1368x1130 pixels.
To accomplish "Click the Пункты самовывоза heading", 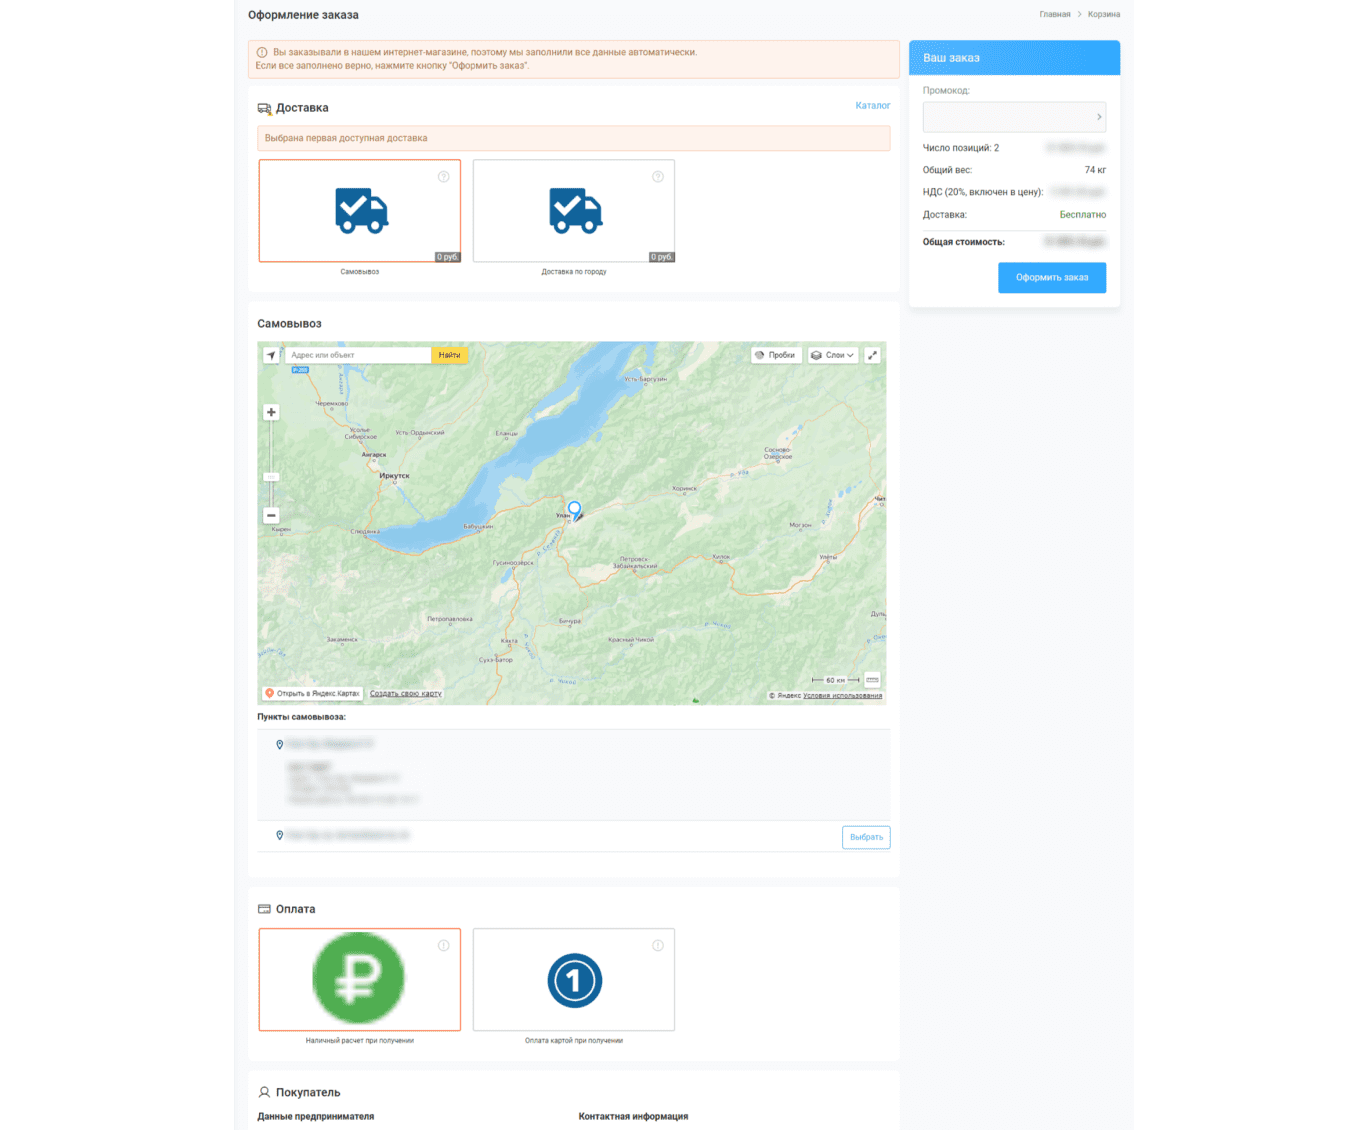I will (x=301, y=717).
